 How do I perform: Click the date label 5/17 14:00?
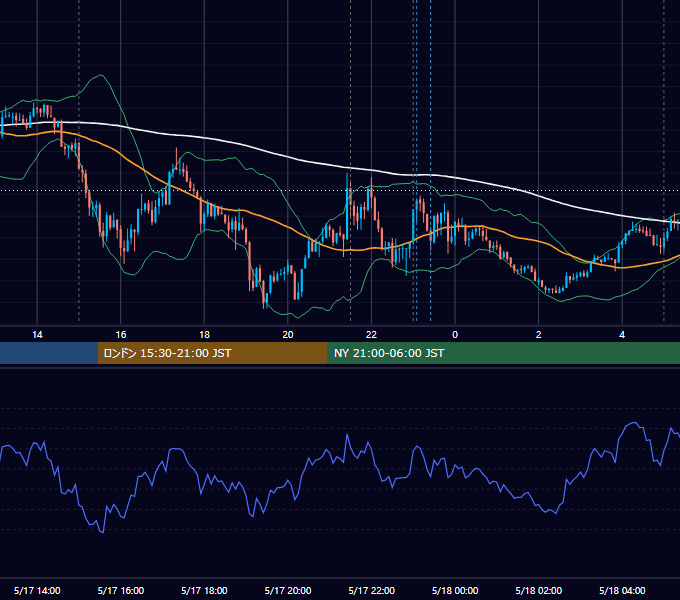(37, 590)
